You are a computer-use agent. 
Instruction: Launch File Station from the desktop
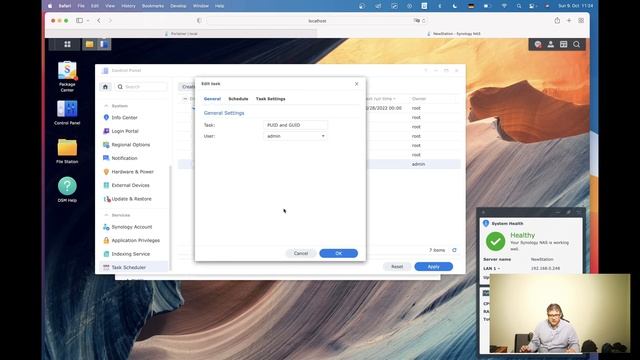67,151
